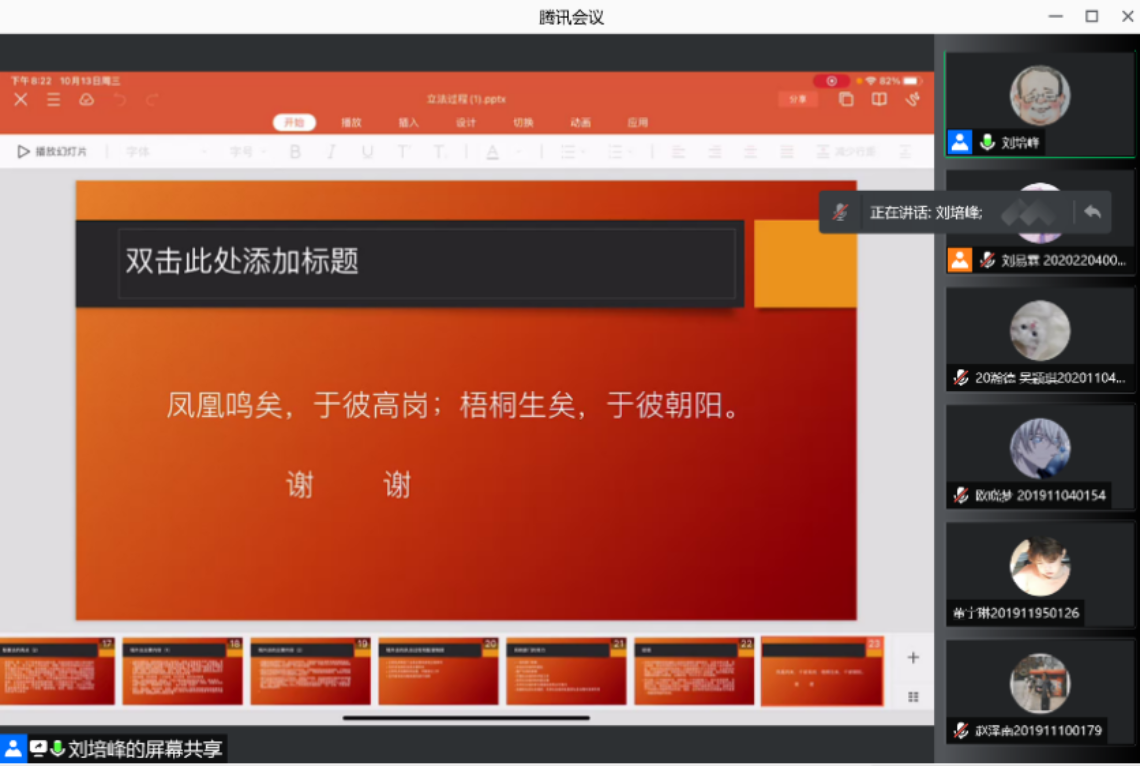The height and width of the screenshot is (767, 1140).
Task: Switch to the 设计 tab
Action: [x=466, y=123]
